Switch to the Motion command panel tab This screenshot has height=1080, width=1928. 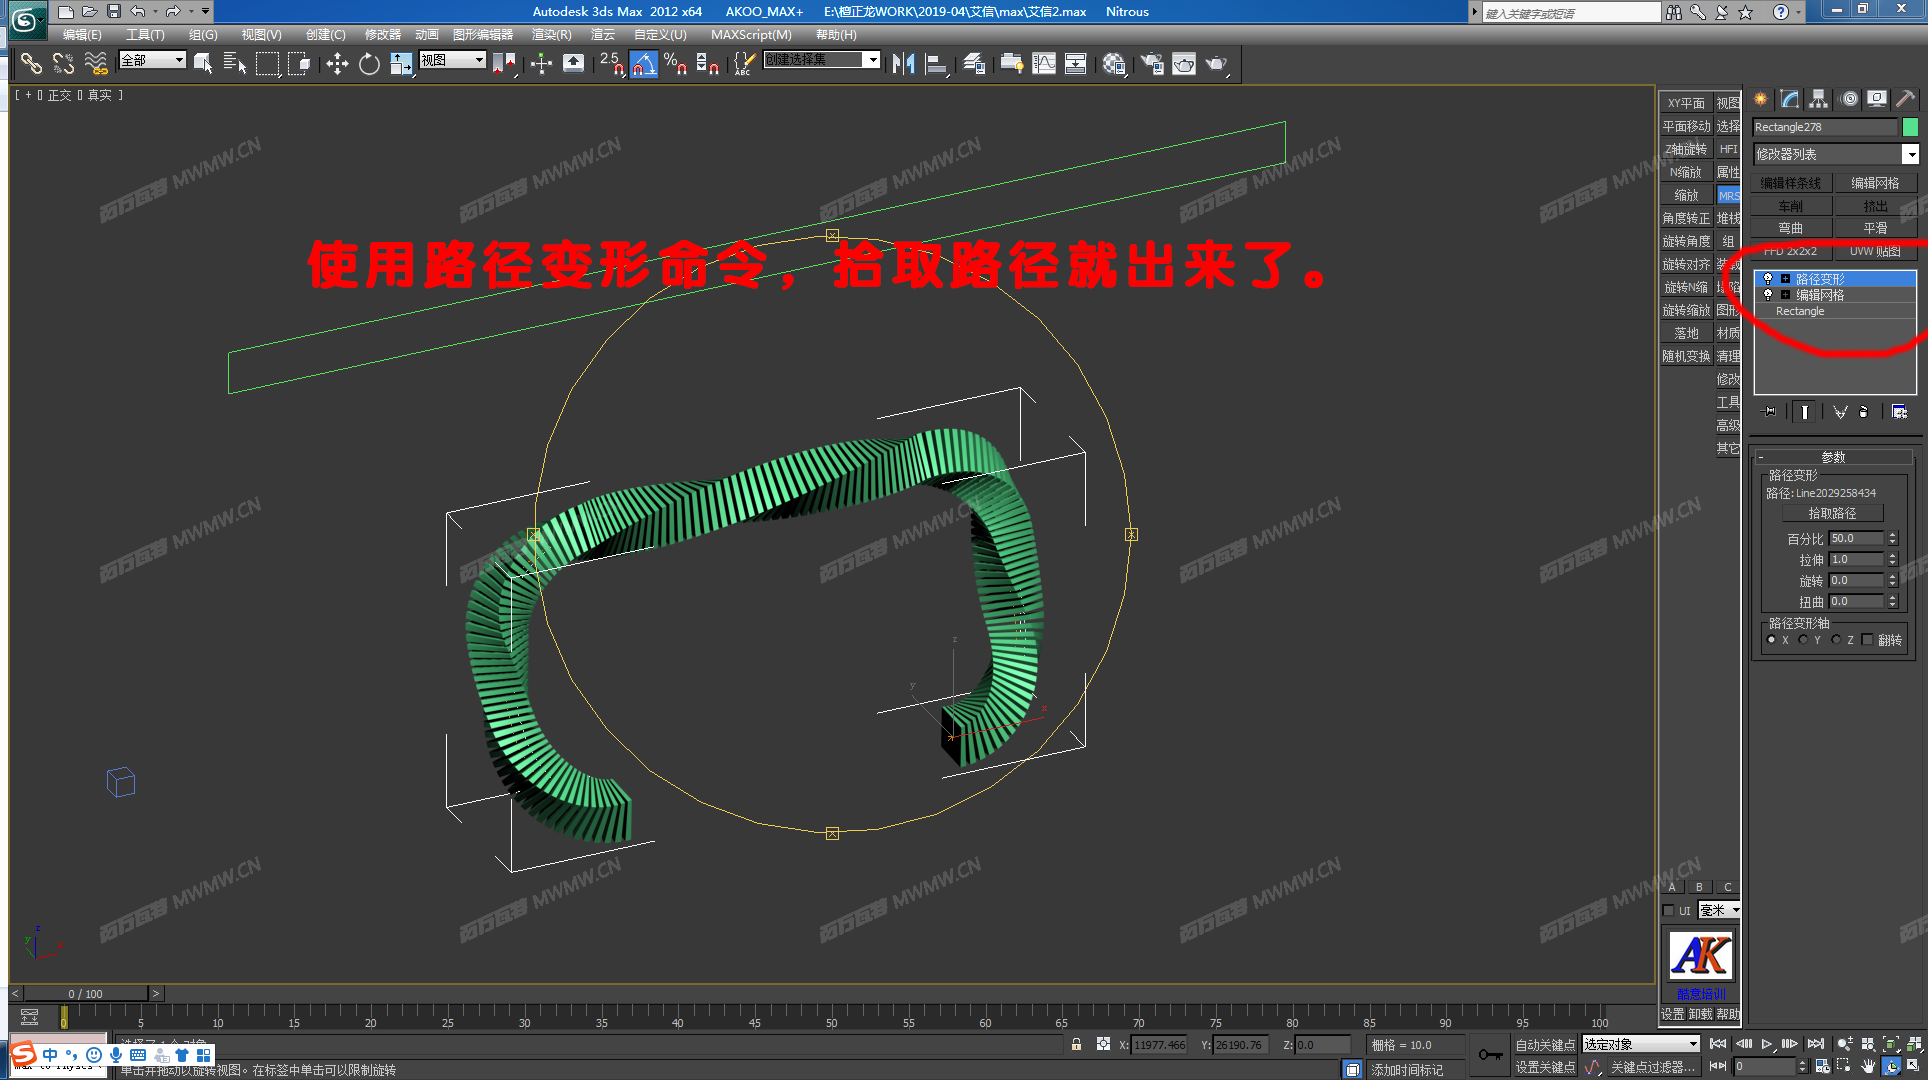click(x=1849, y=98)
